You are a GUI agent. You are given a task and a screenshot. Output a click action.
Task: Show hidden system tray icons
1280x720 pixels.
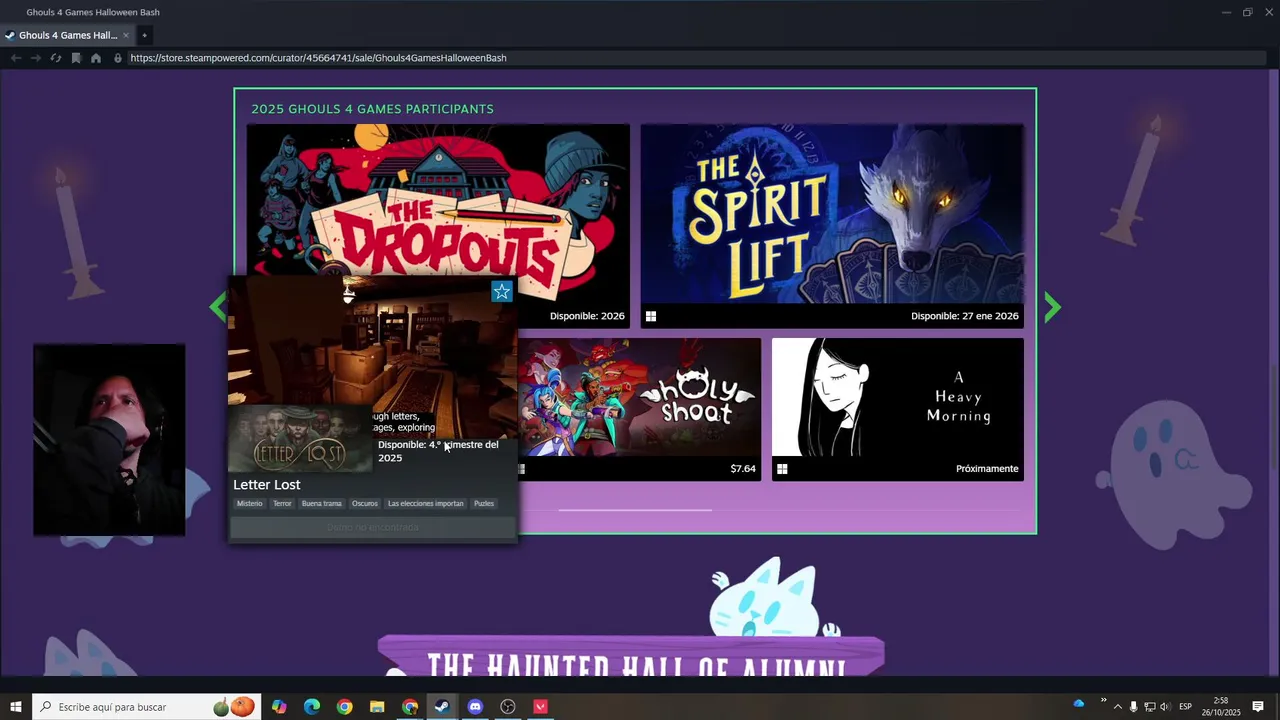pos(1118,707)
